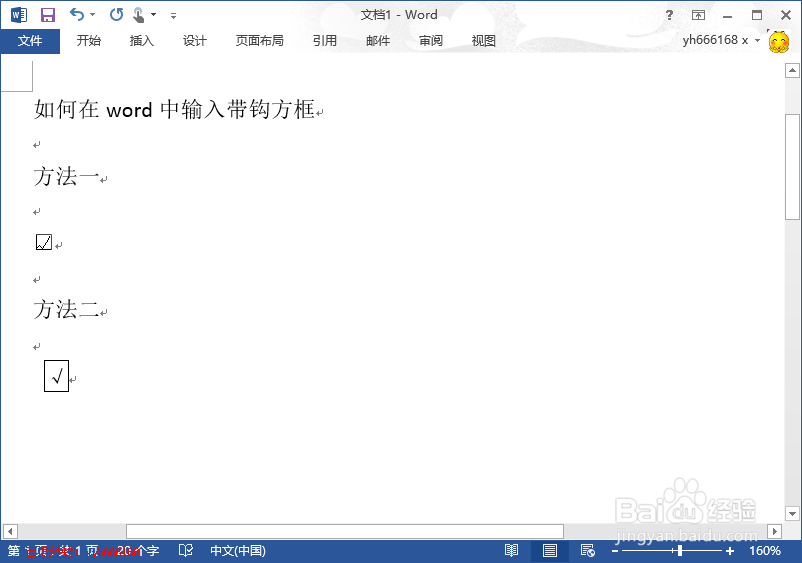Switch to Read Mode view icon
The width and height of the screenshot is (802, 563).
[511, 551]
